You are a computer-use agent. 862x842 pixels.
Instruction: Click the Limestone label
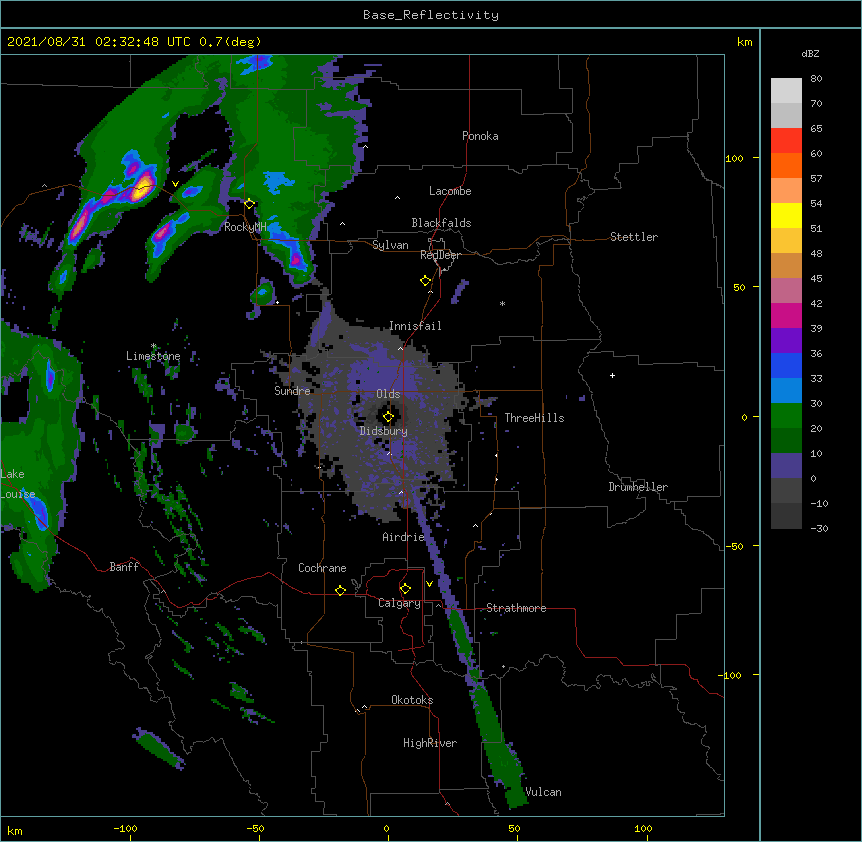(x=153, y=356)
